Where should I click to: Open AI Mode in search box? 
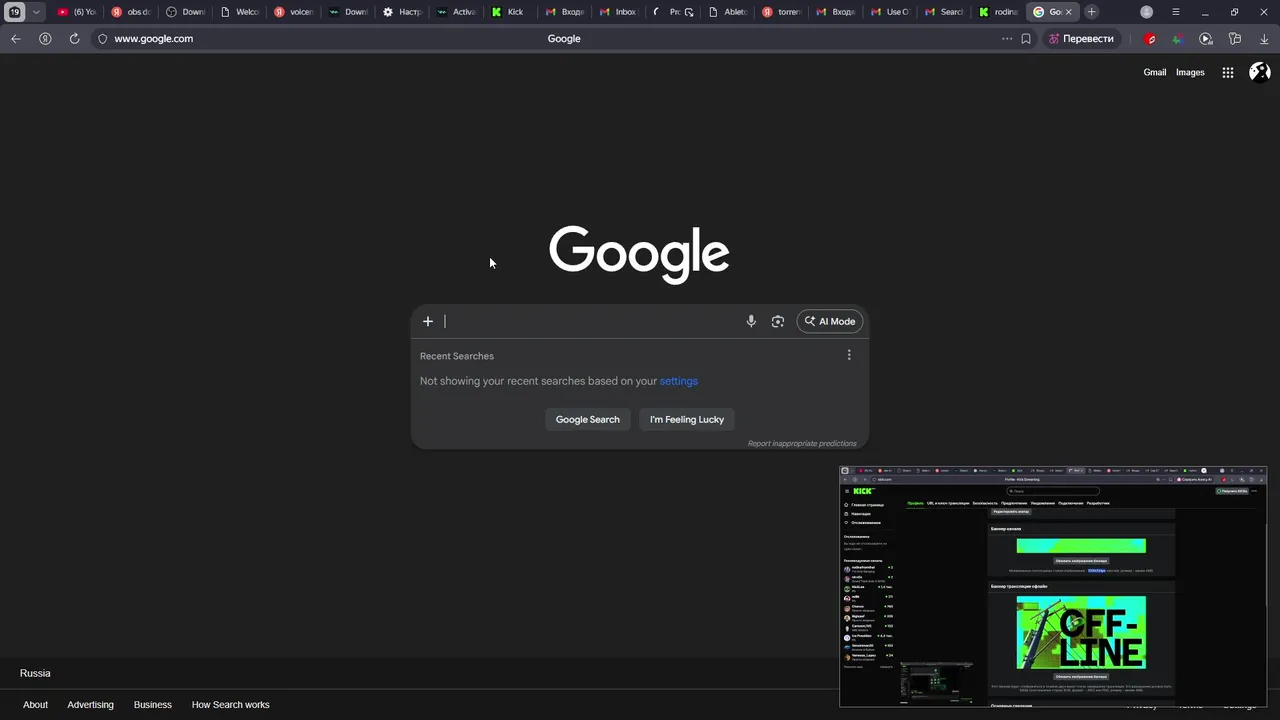[x=830, y=321]
